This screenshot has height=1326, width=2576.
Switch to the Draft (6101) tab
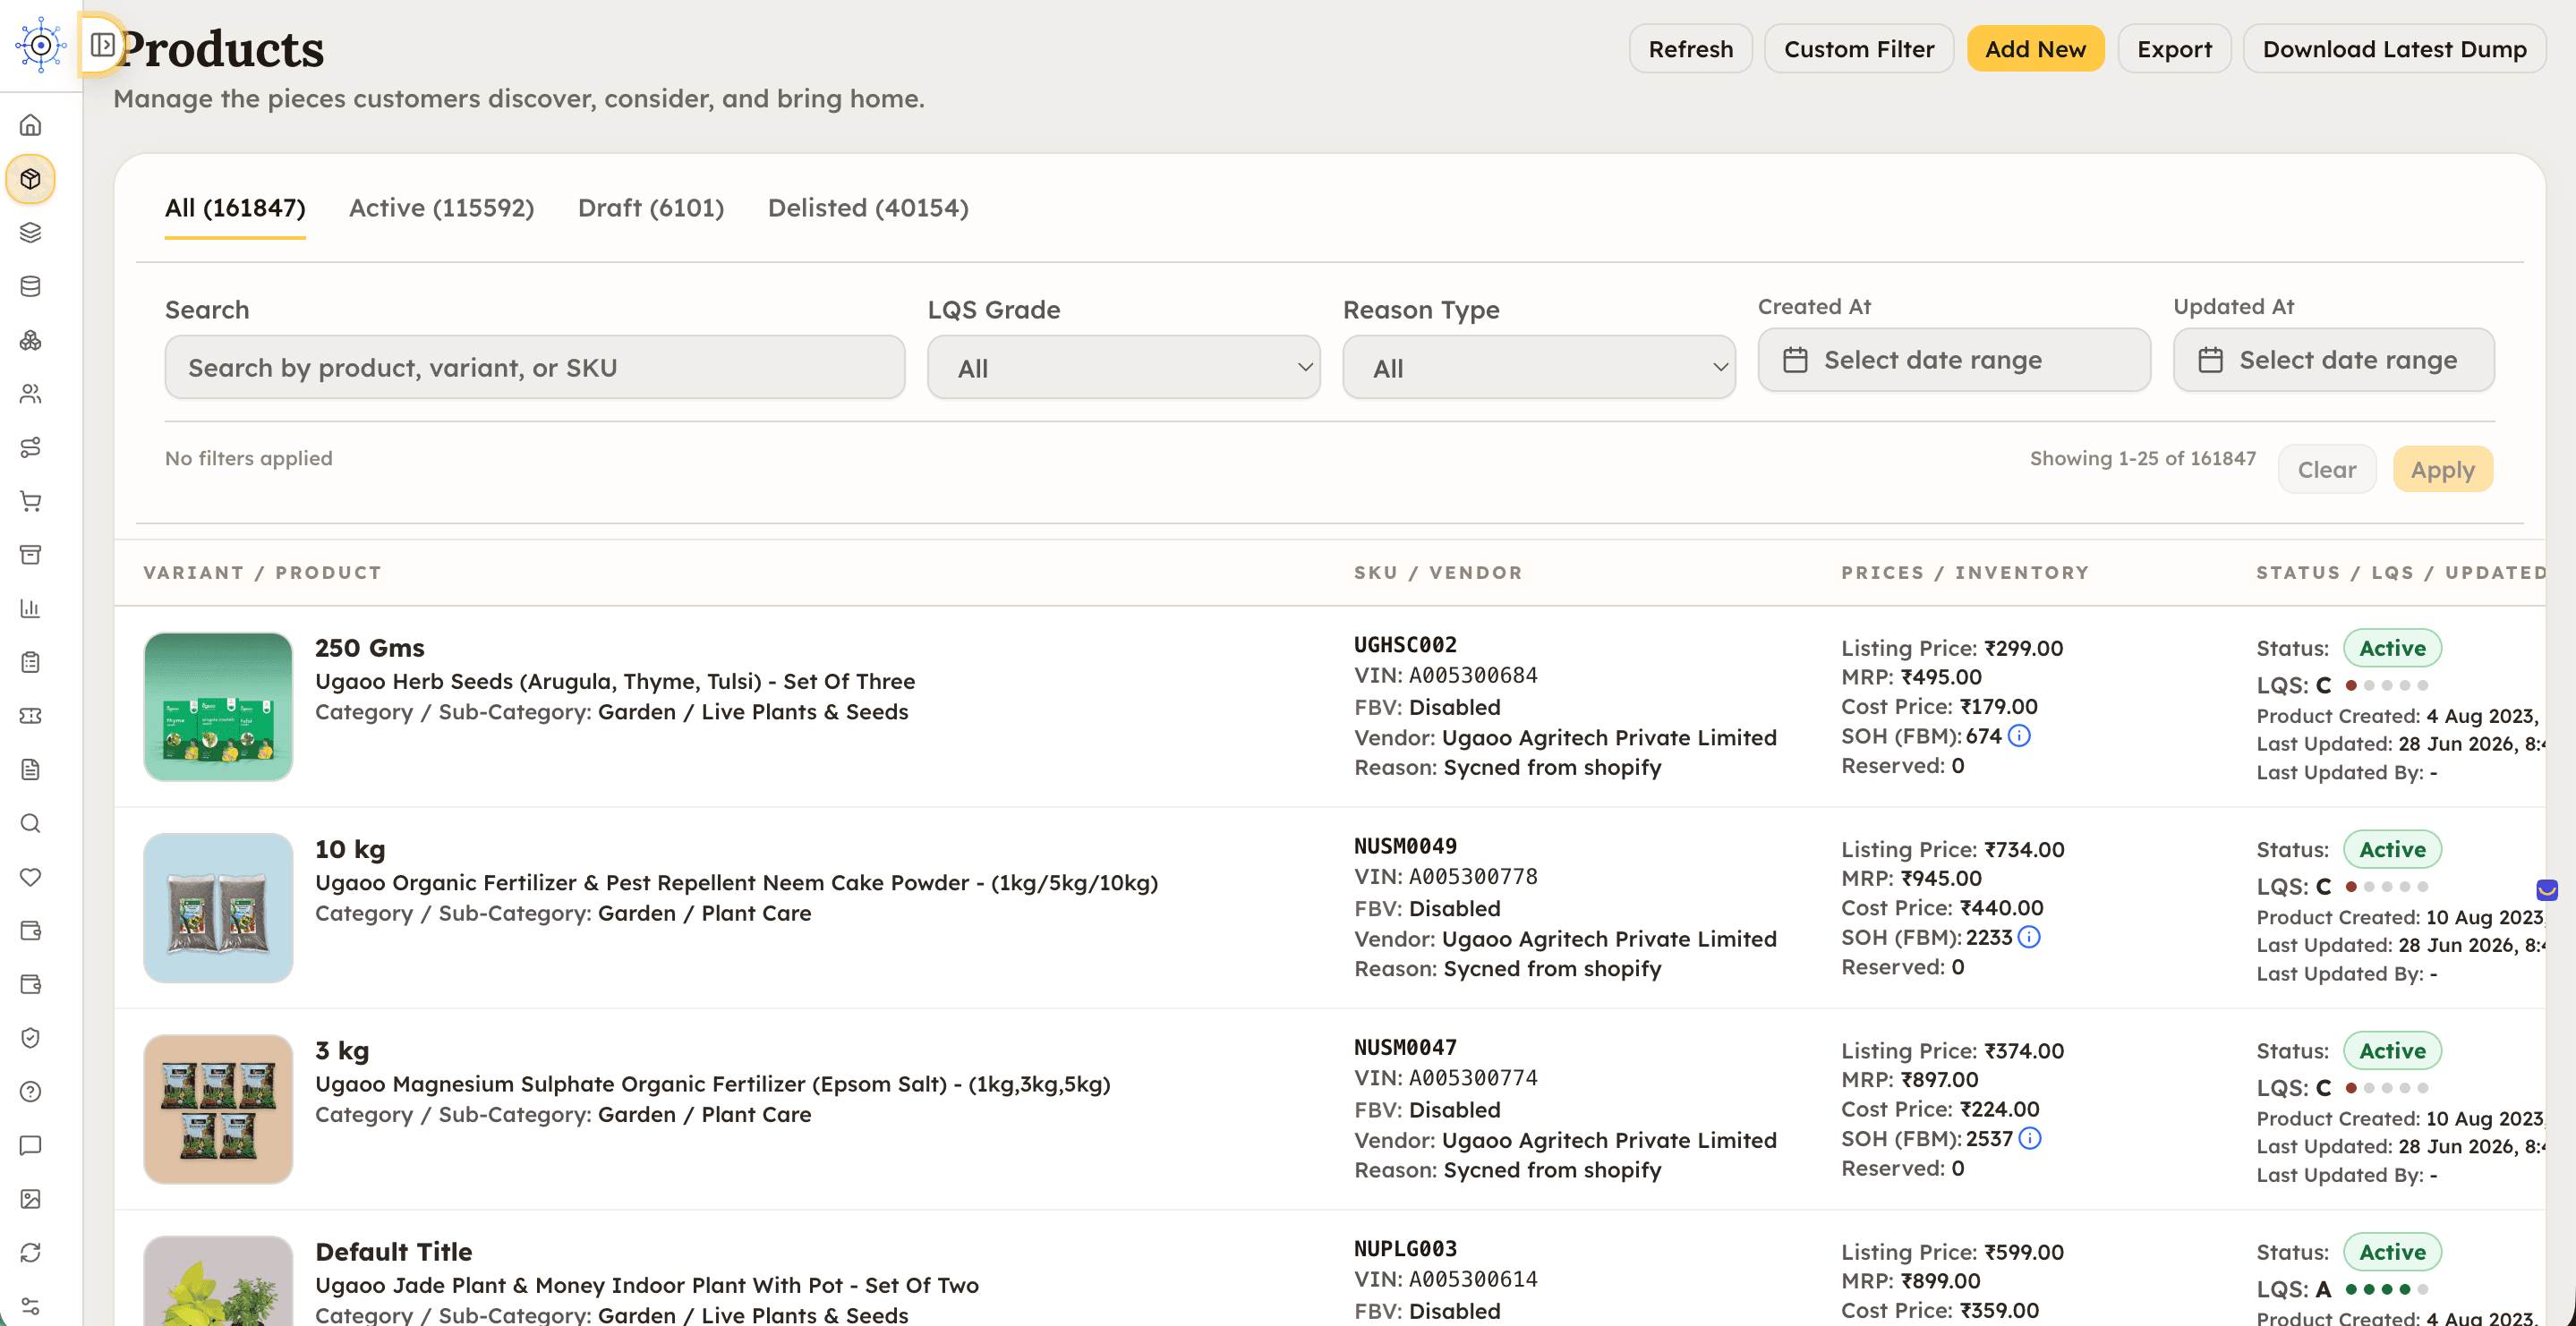[651, 208]
